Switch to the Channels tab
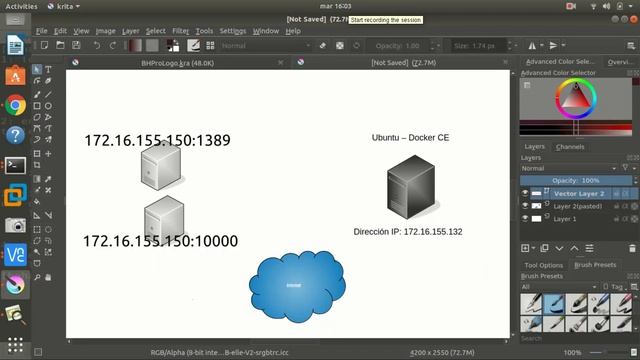This screenshot has height=360, width=640. [x=570, y=147]
